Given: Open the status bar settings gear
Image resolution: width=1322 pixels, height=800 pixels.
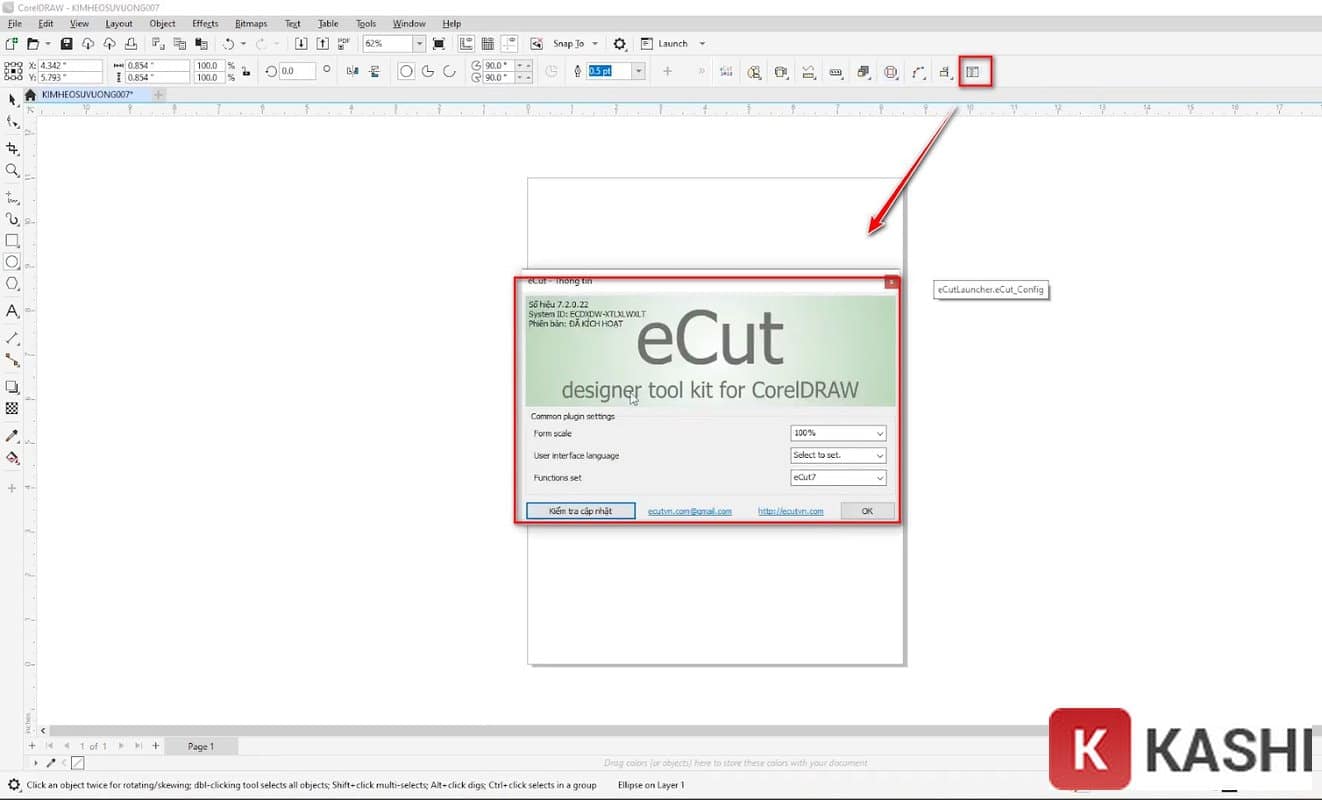Looking at the screenshot, I should pyautogui.click(x=13, y=785).
